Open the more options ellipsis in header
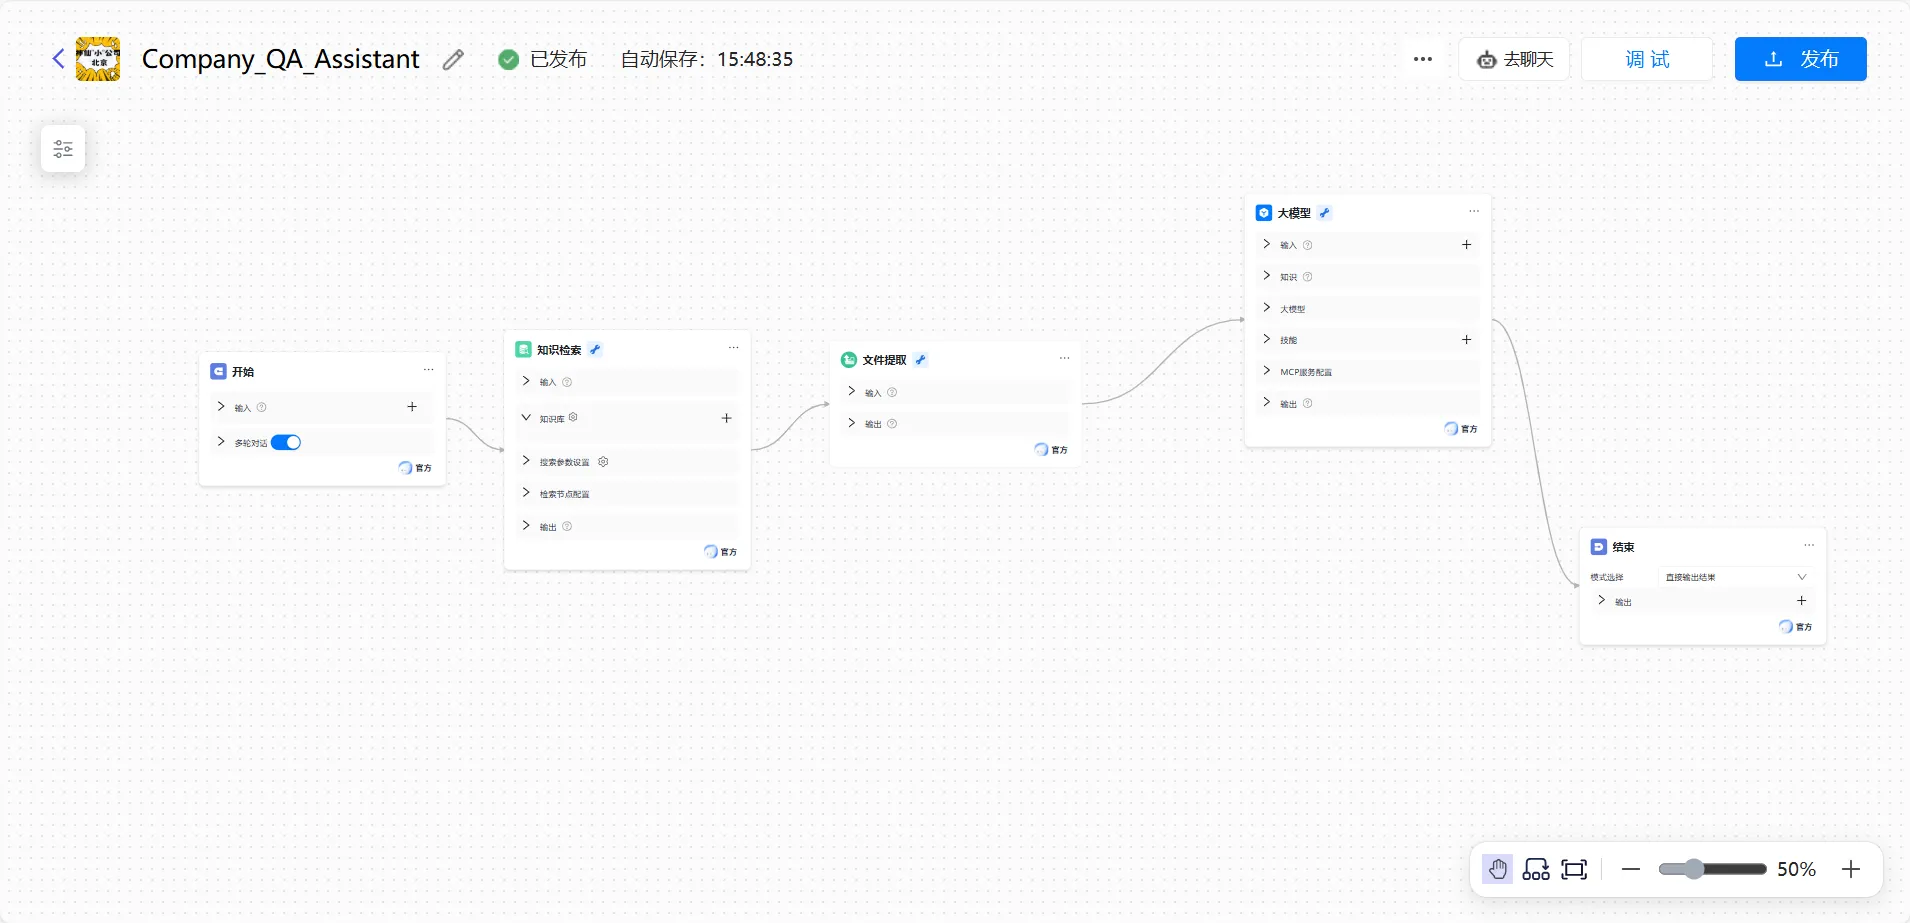This screenshot has height=923, width=1910. tap(1423, 59)
